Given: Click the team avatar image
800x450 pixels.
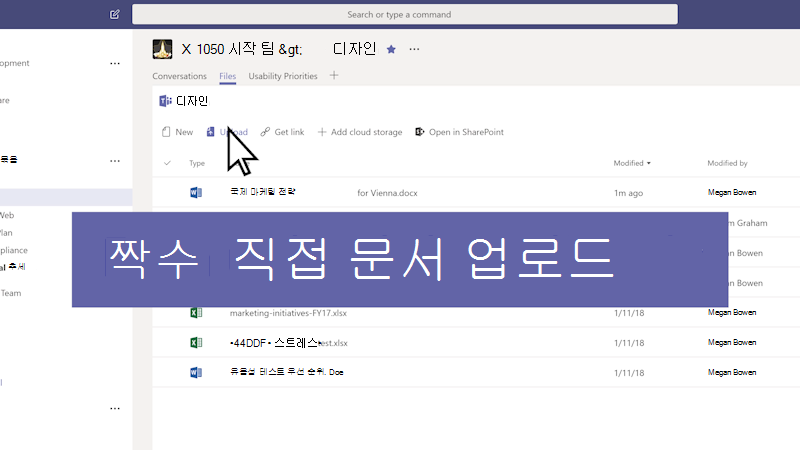Looking at the screenshot, I should (162, 49).
